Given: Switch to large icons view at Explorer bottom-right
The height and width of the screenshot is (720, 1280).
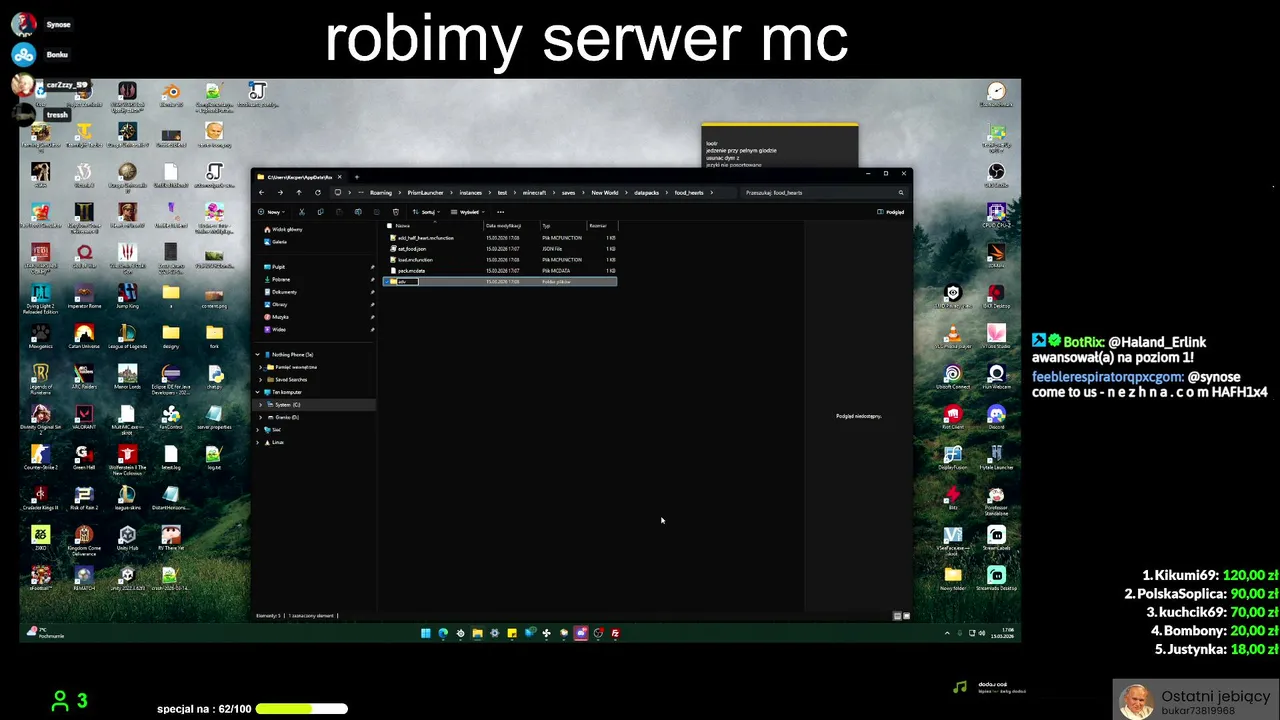Looking at the screenshot, I should coord(906,616).
